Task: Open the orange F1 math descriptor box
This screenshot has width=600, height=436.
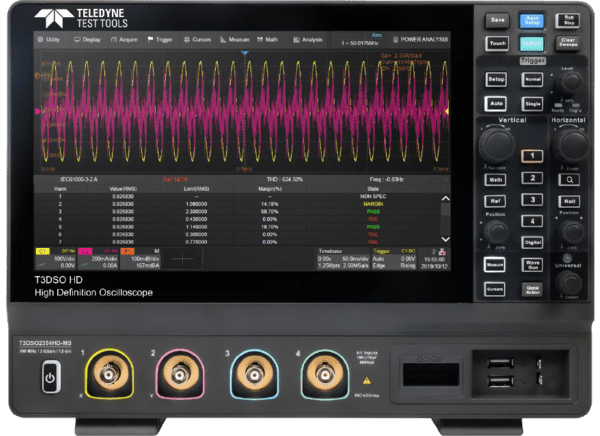Action: click(x=140, y=259)
